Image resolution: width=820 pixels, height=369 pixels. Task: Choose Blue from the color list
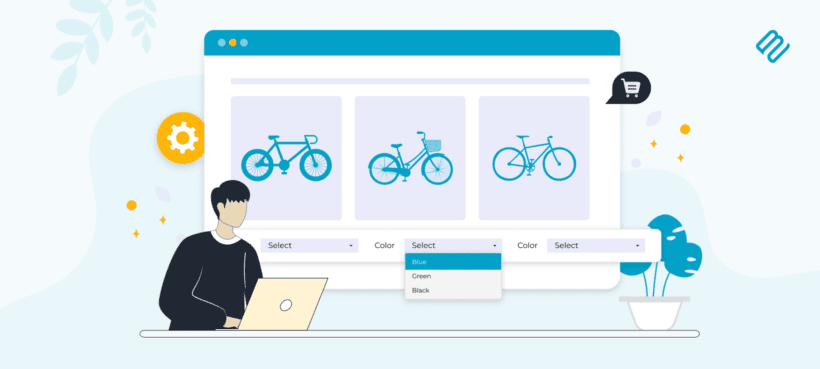click(453, 262)
